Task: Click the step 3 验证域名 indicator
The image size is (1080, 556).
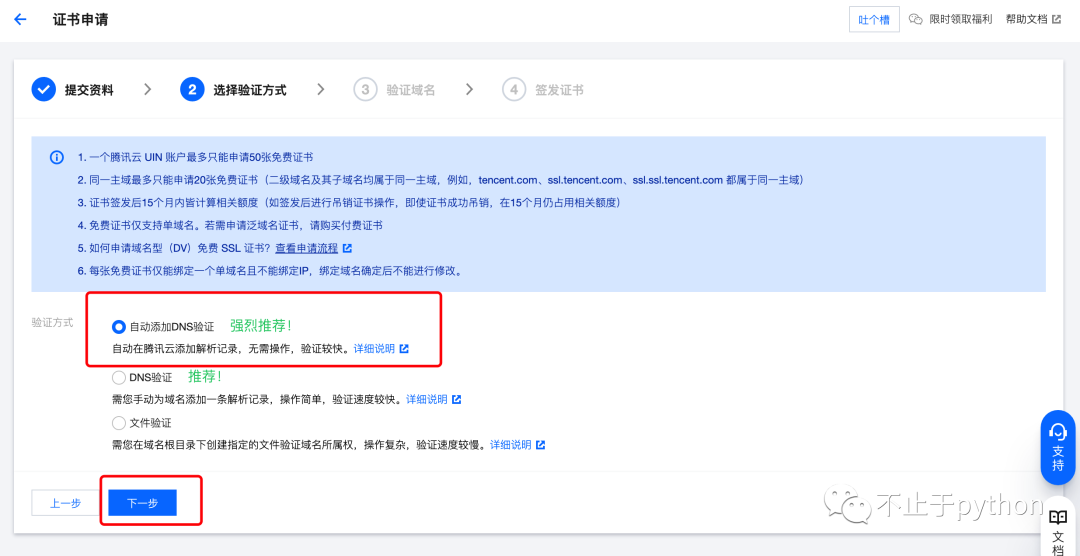Action: 365,89
